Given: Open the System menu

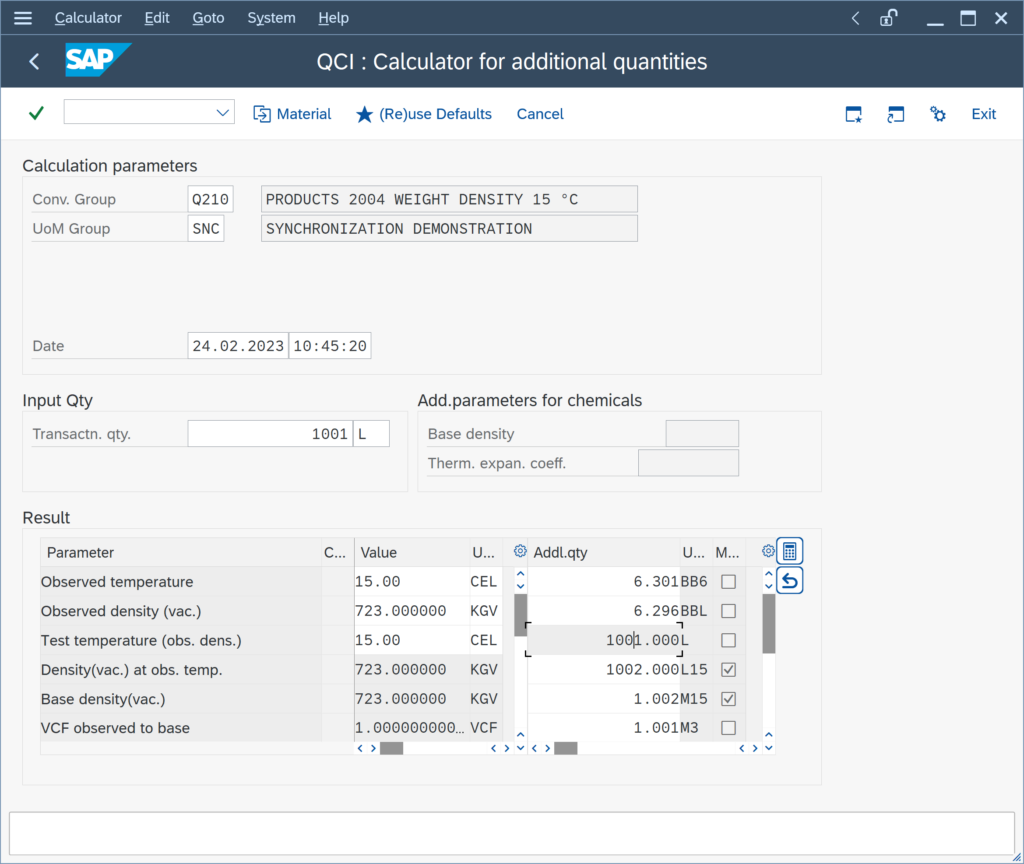Looking at the screenshot, I should [x=271, y=18].
